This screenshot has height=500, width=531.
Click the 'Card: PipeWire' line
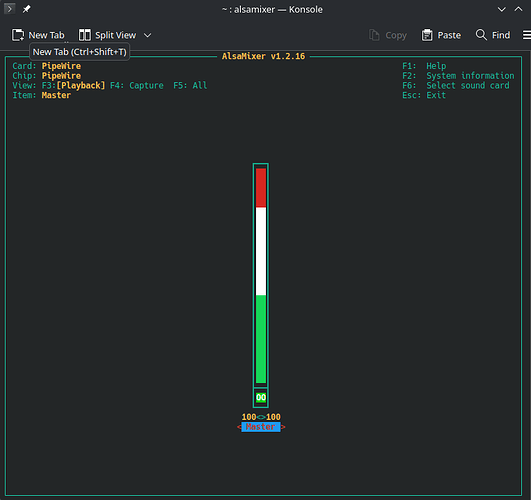coord(47,66)
